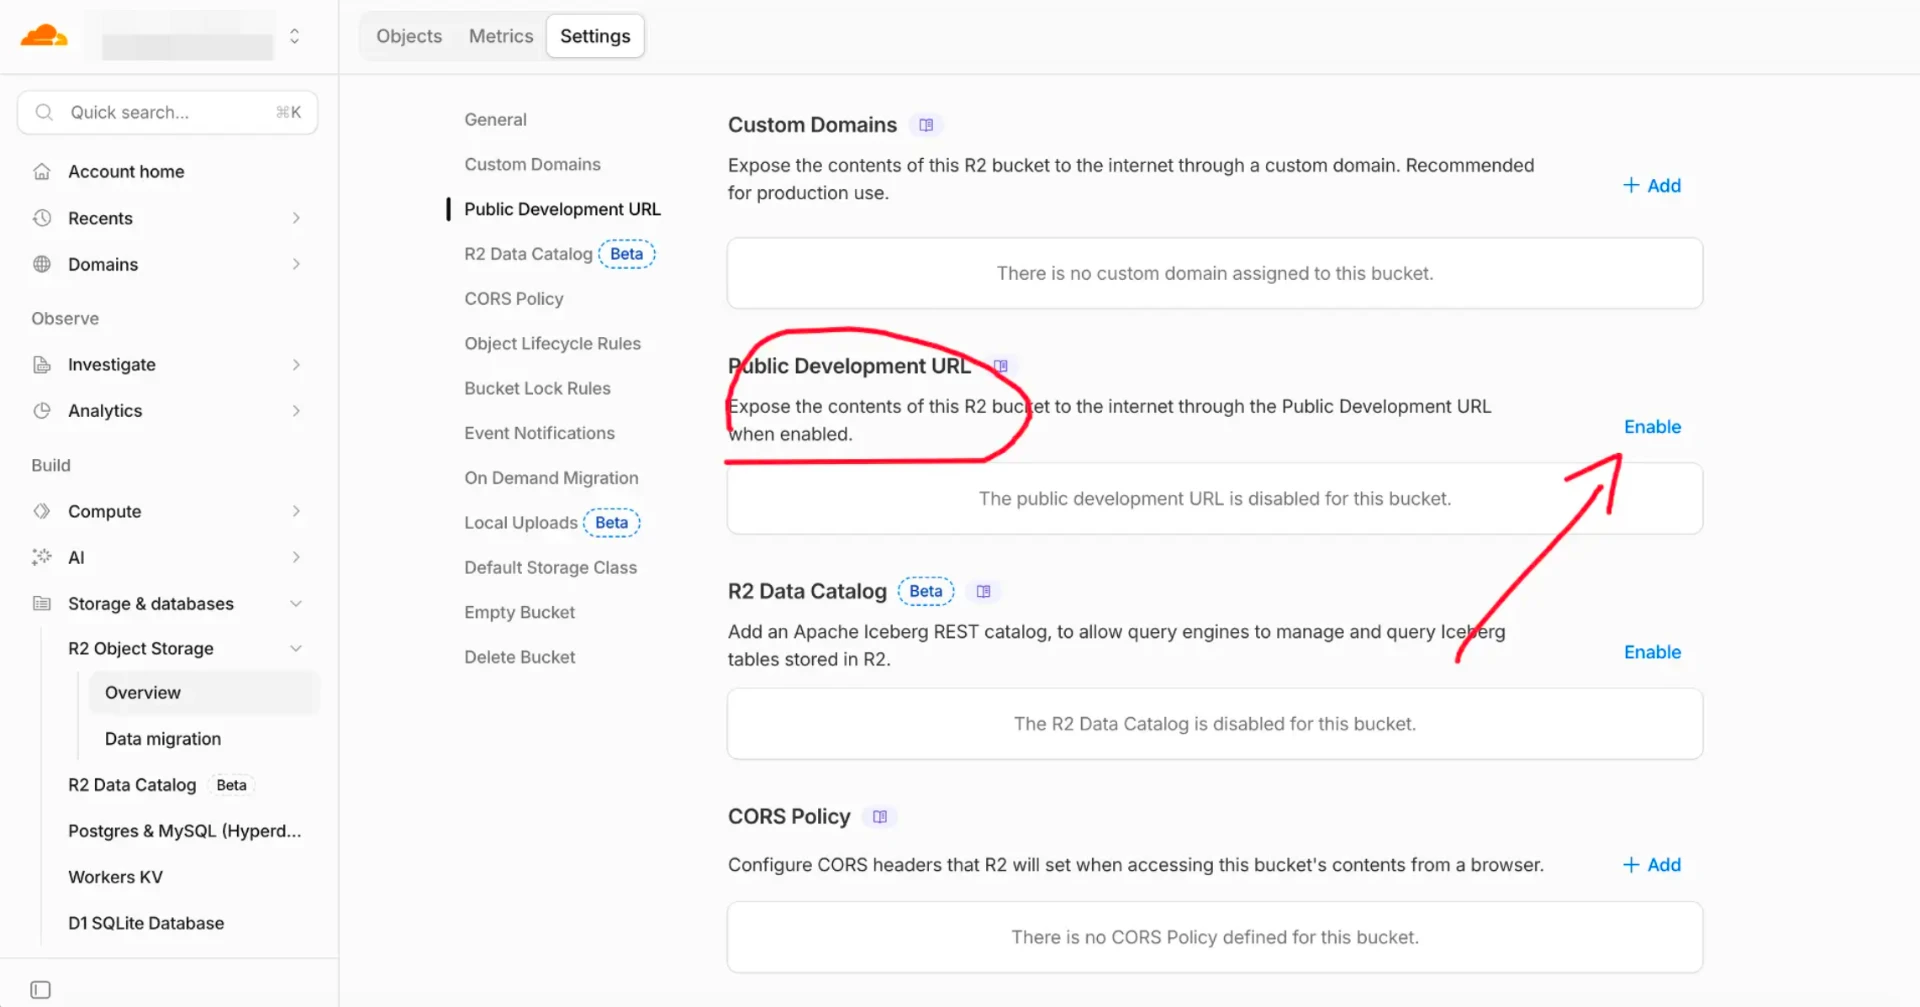Select CORS Policy in settings navigation
Image resolution: width=1920 pixels, height=1007 pixels.
pos(514,298)
